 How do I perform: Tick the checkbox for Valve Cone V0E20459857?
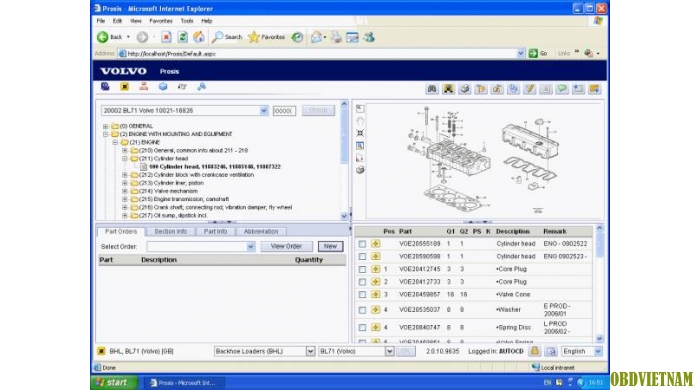362,295
